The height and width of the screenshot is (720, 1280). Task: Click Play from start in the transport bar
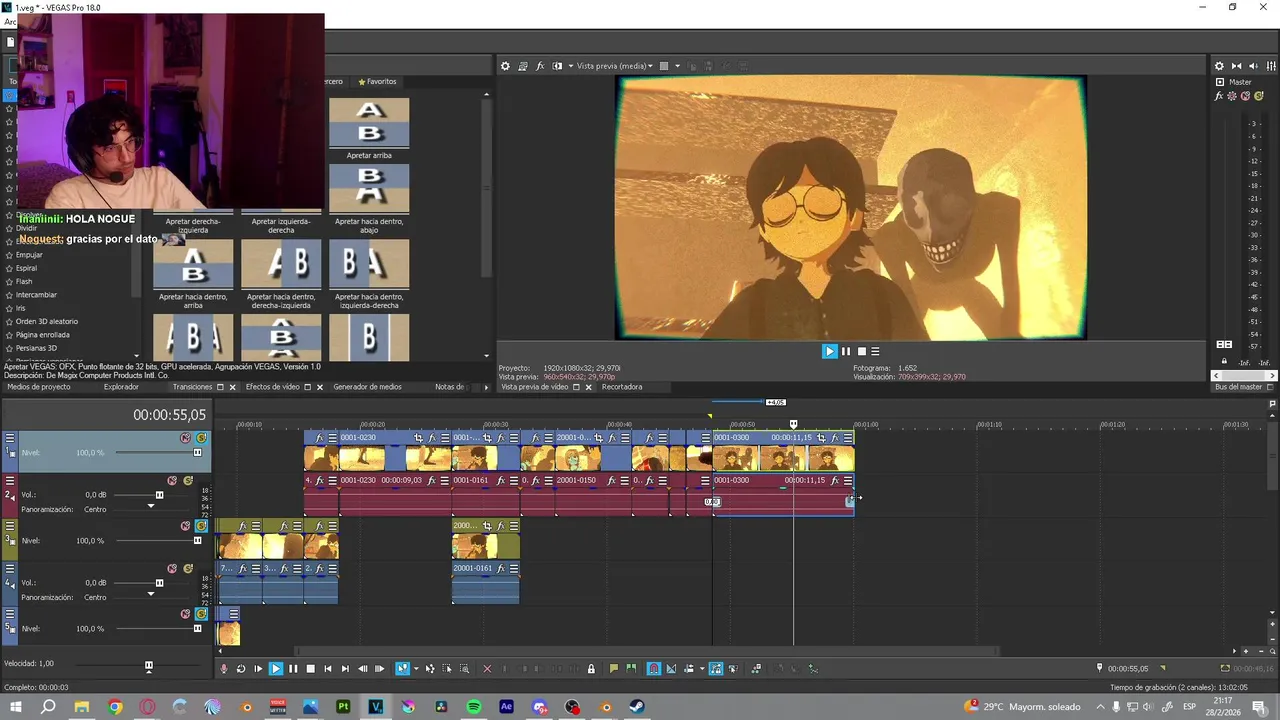(258, 669)
